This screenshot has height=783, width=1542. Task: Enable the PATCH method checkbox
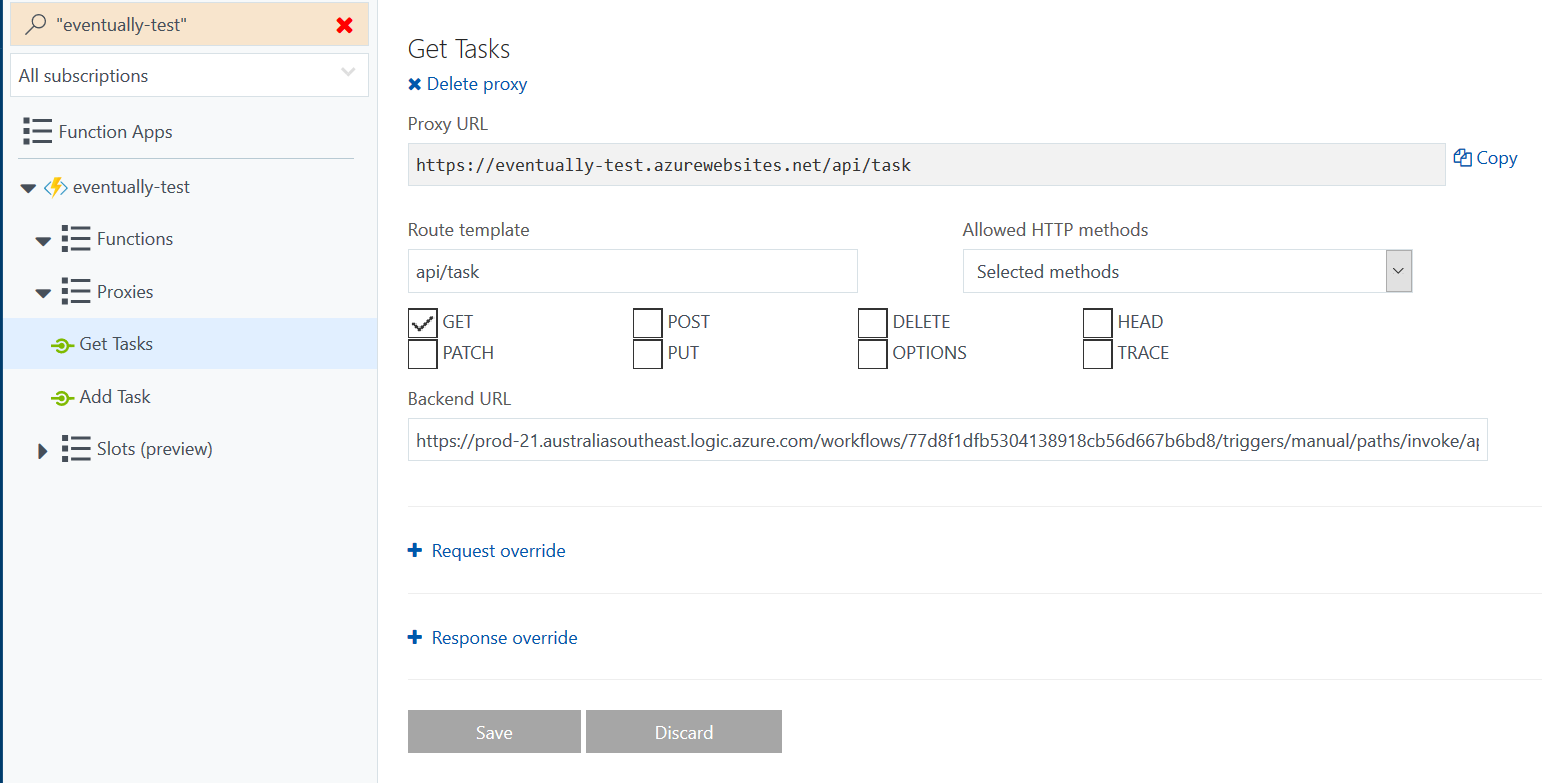tap(423, 354)
